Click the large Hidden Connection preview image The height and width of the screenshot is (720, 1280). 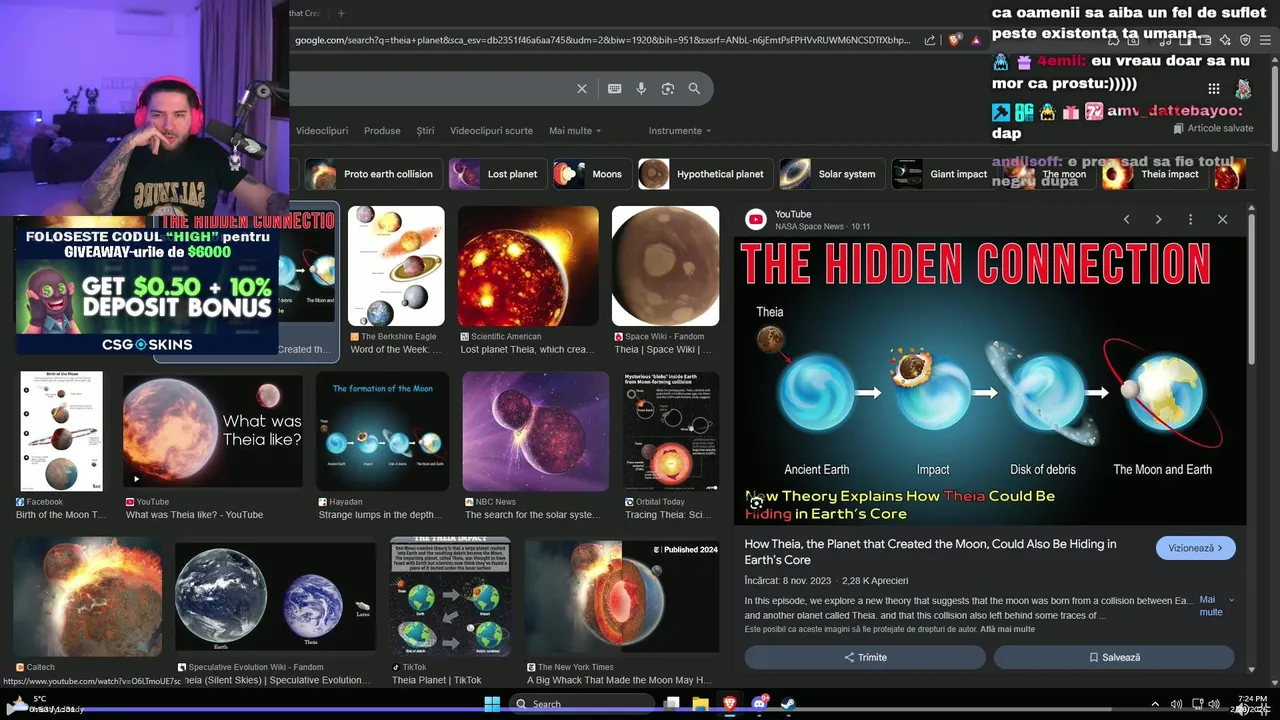pos(990,381)
